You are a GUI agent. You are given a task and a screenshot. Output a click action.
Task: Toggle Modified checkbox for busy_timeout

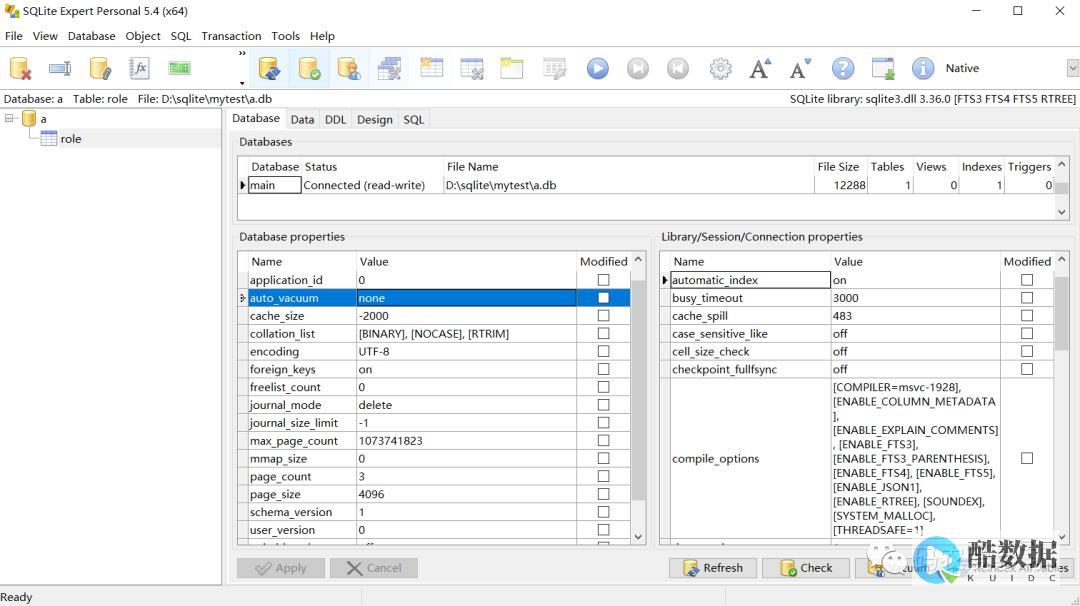(x=1027, y=297)
